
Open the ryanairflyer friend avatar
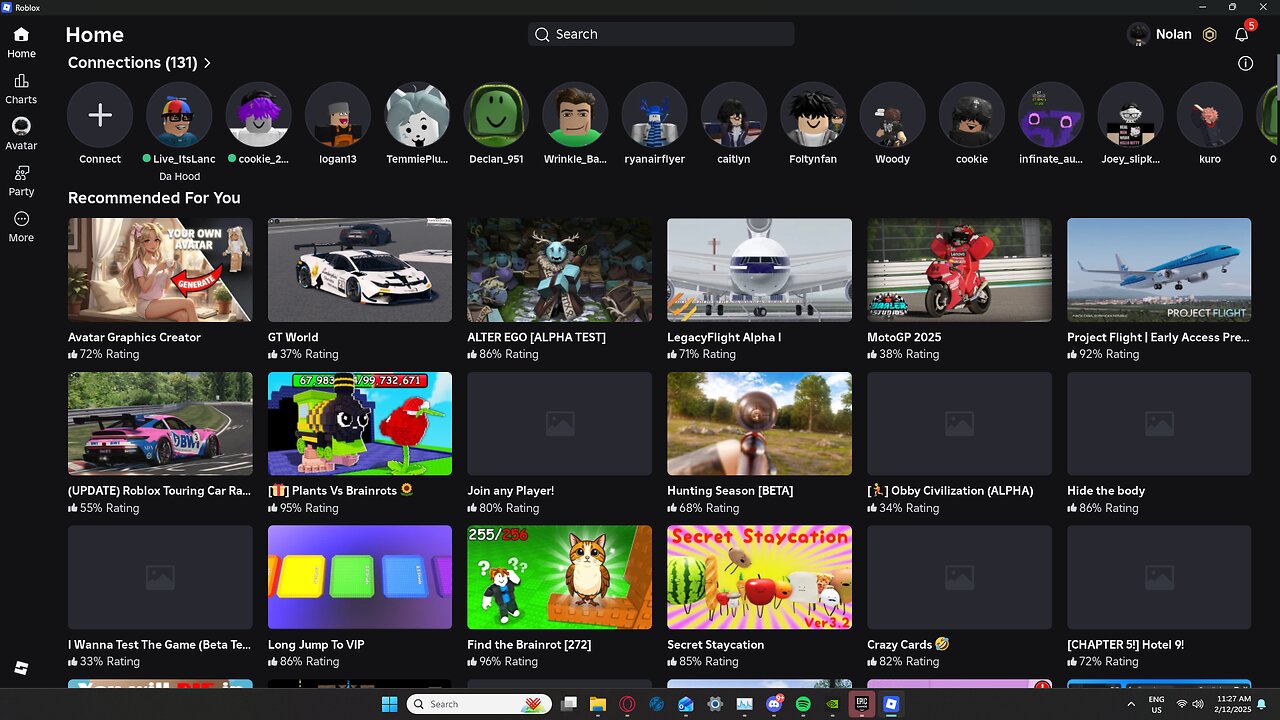pos(654,115)
